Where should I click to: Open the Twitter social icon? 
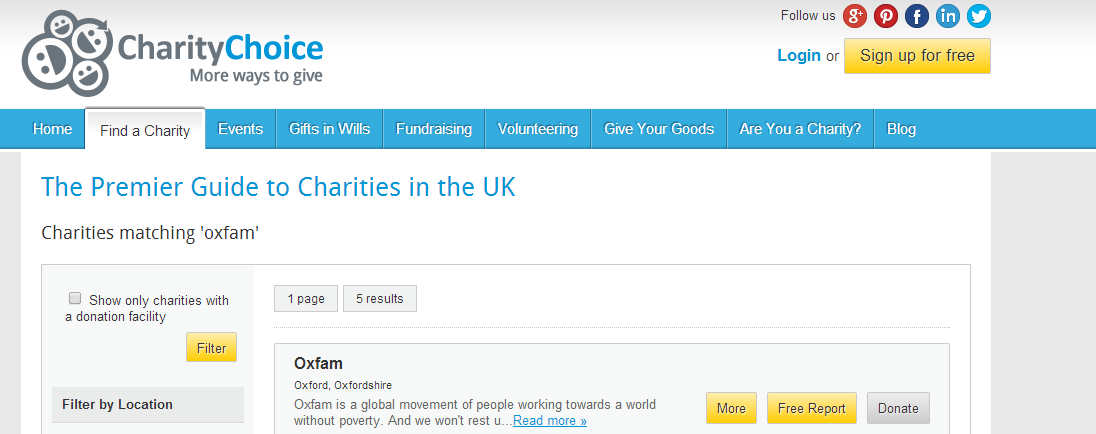[x=979, y=16]
